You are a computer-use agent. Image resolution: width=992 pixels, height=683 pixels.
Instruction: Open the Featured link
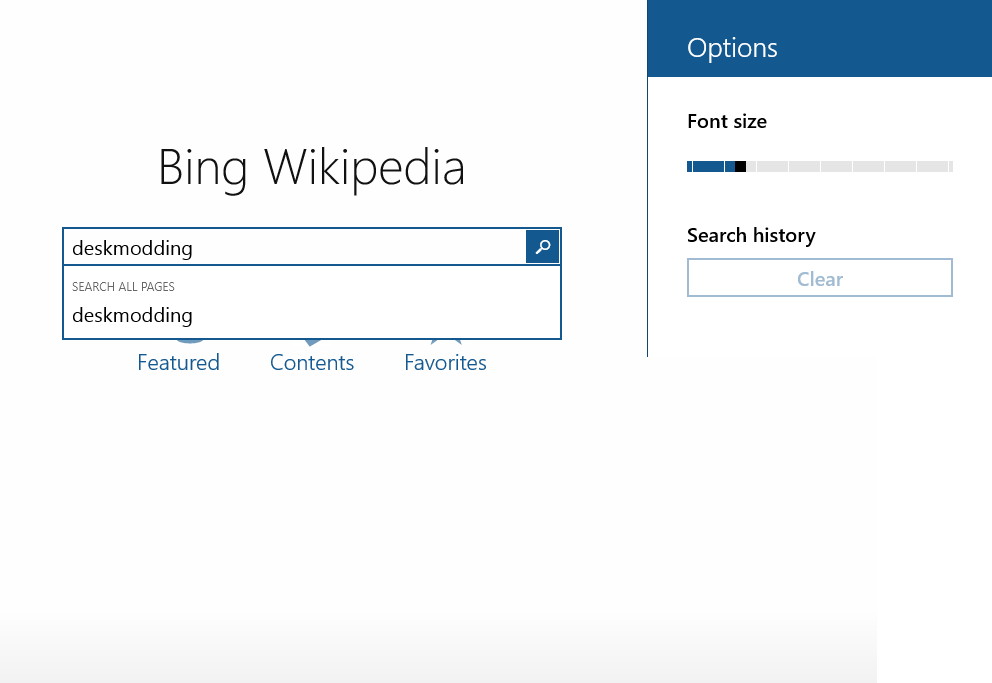(178, 362)
